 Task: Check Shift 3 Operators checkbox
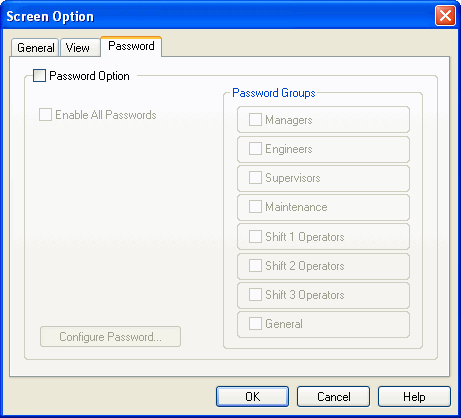[x=255, y=295]
